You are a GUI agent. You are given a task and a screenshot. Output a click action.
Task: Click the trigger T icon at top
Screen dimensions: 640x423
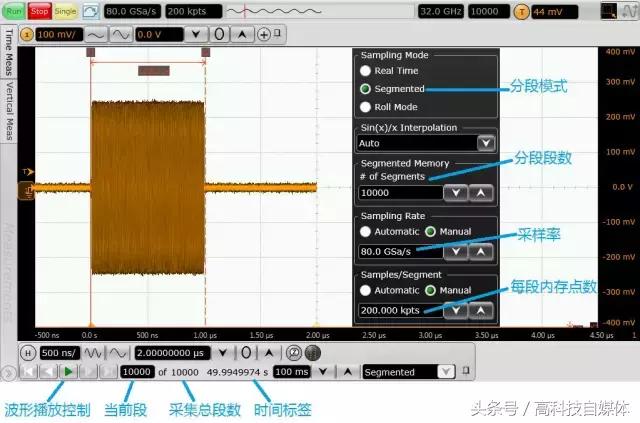pos(521,11)
